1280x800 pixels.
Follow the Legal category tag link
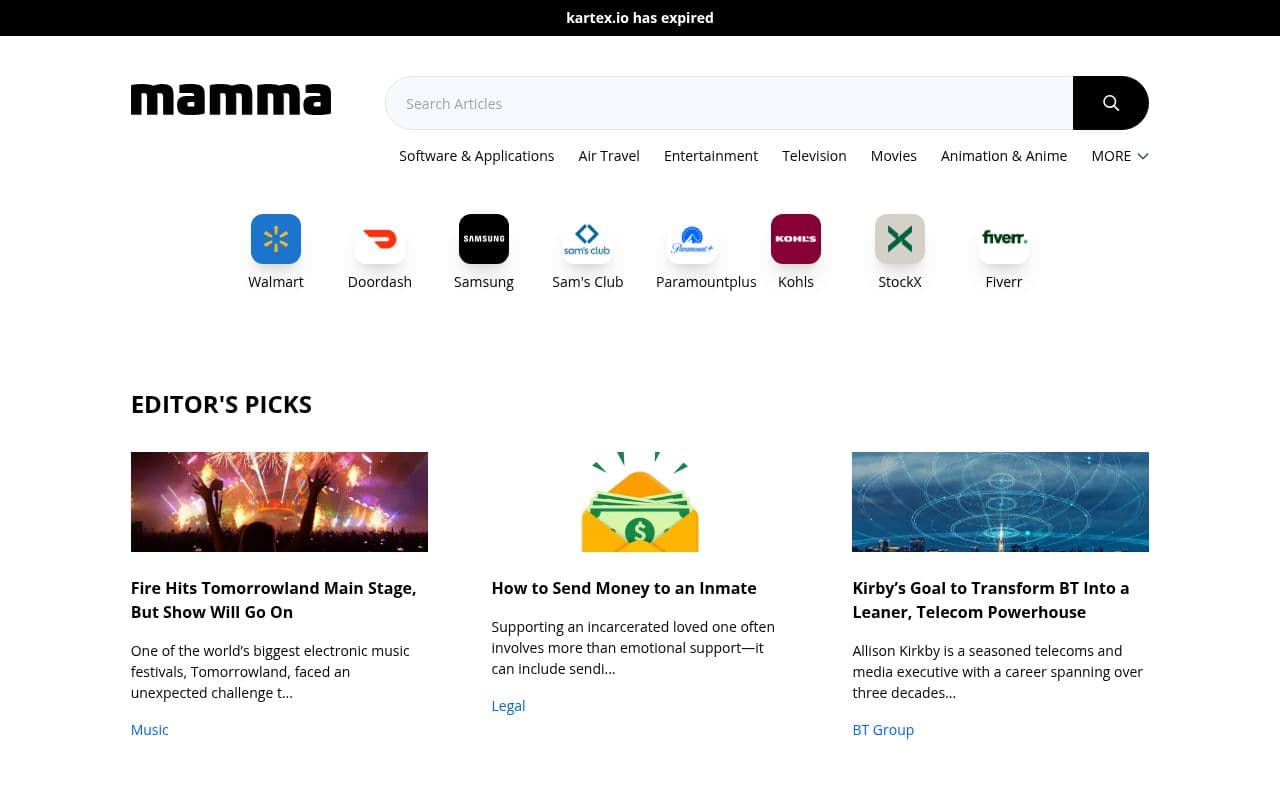pyautogui.click(x=508, y=706)
